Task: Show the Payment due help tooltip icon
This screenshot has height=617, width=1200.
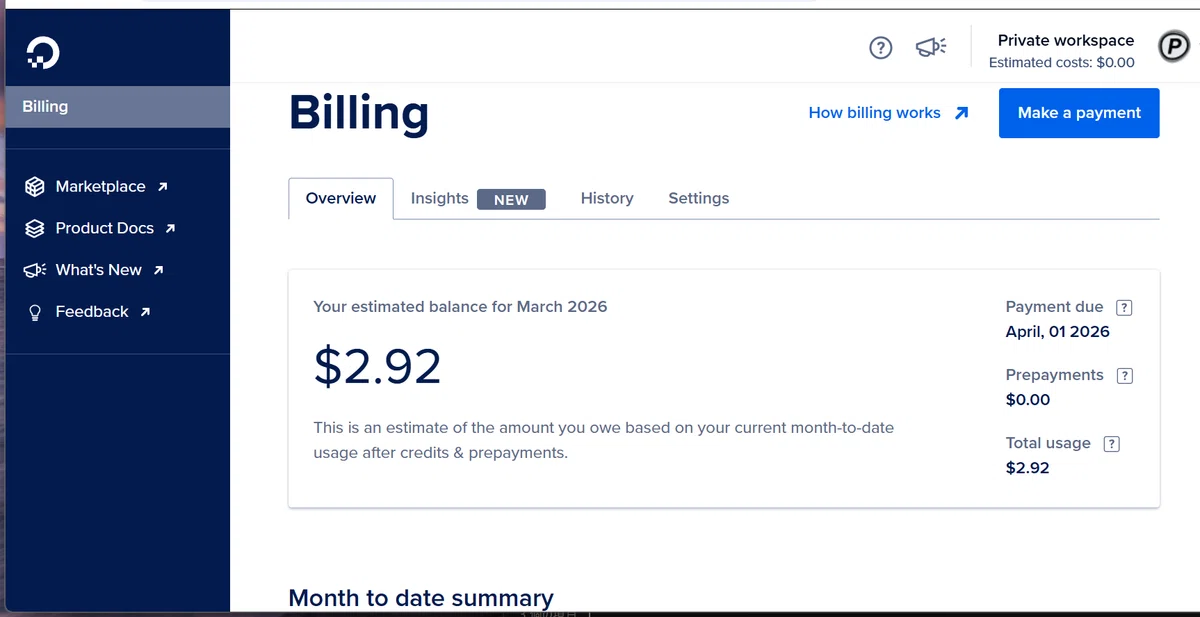Action: click(1124, 308)
